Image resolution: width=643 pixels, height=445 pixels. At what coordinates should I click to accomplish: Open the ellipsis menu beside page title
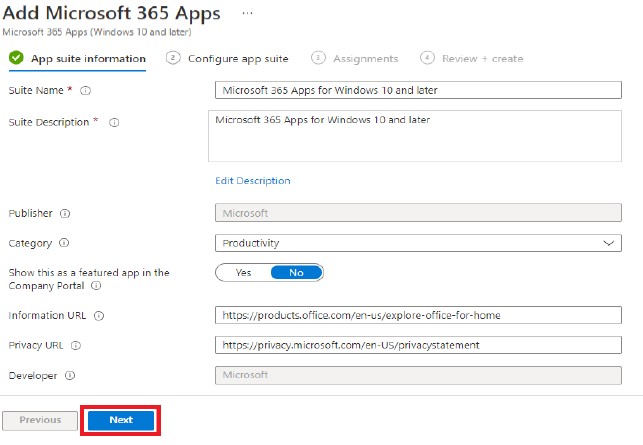click(x=247, y=13)
